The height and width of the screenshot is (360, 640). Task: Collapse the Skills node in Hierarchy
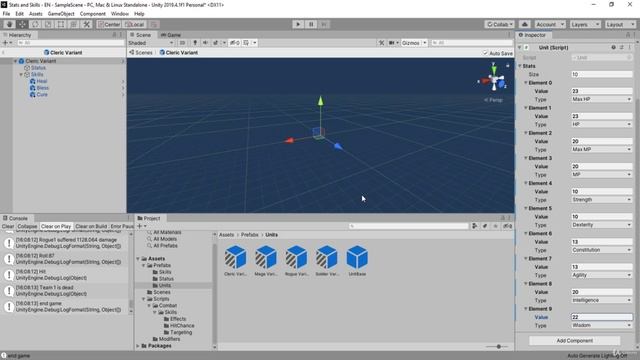pyautogui.click(x=21, y=75)
